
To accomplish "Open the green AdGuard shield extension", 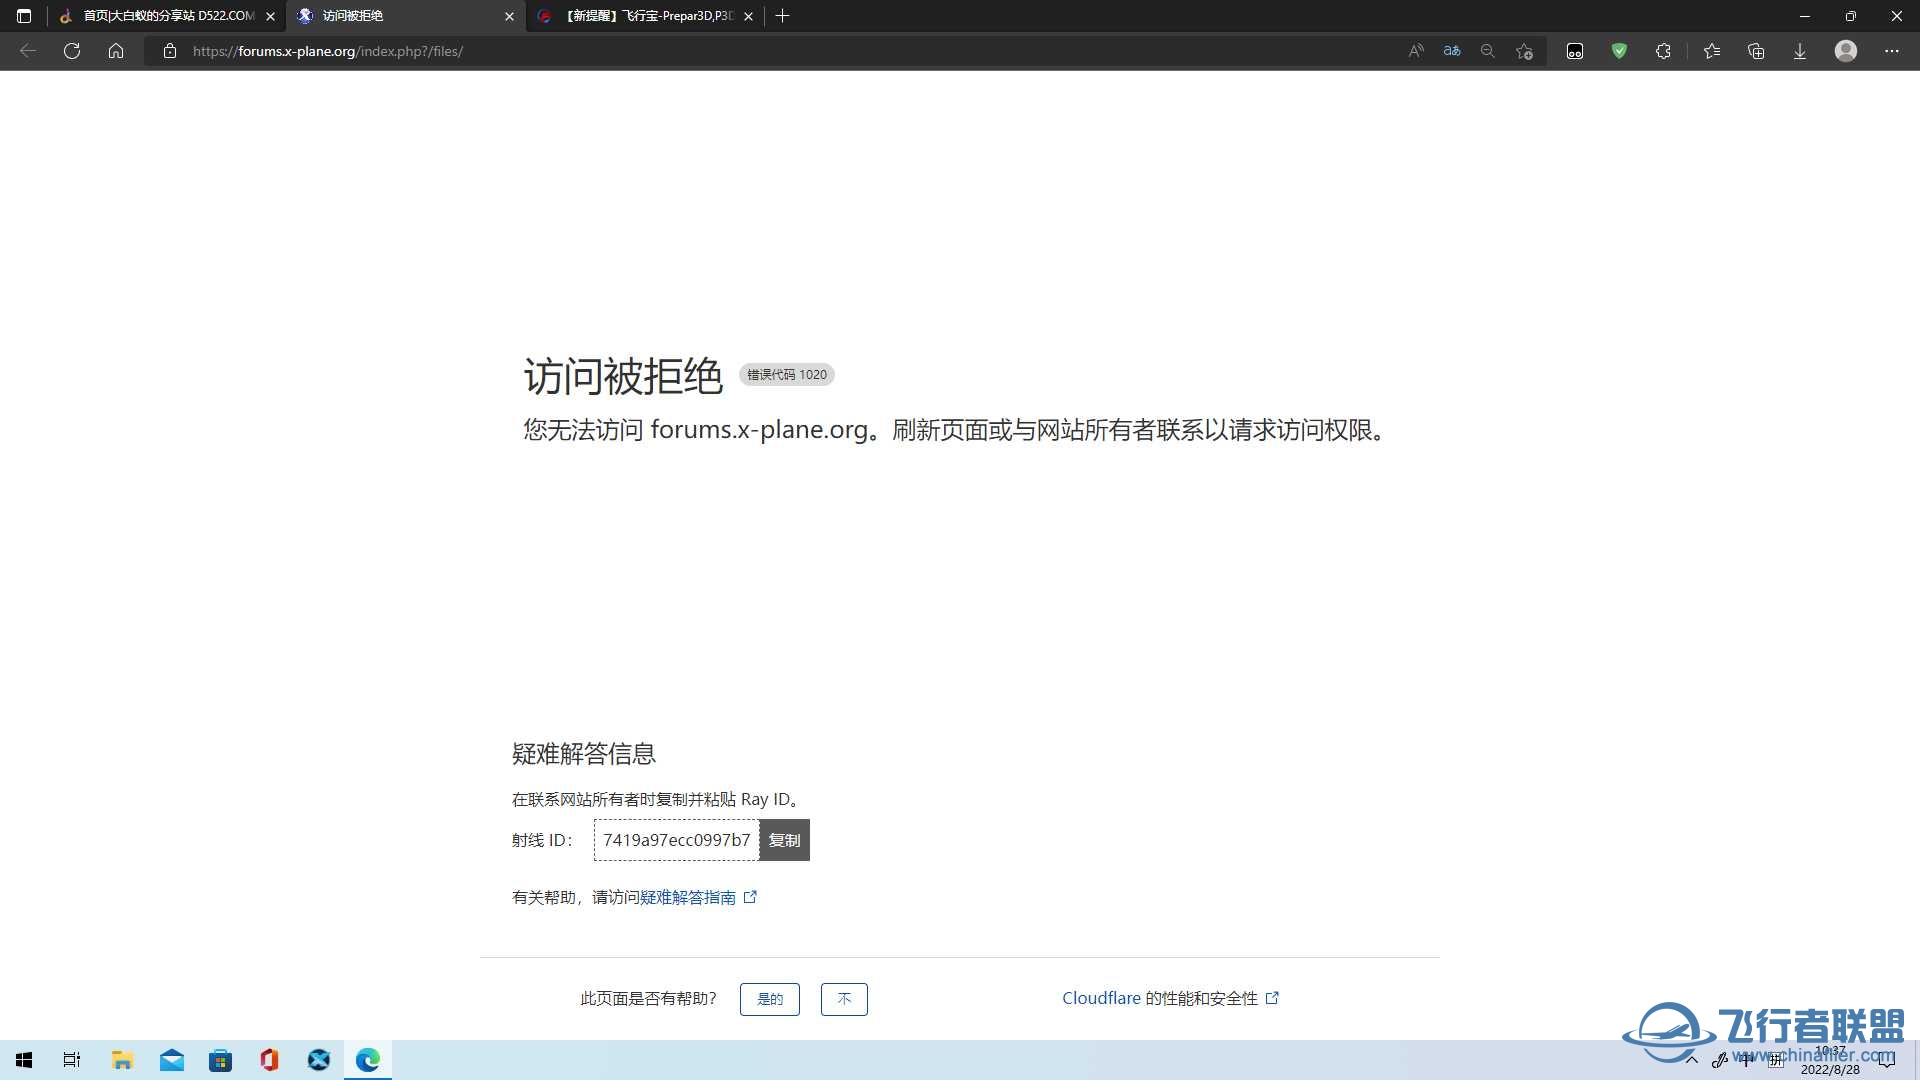I will pyautogui.click(x=1619, y=51).
